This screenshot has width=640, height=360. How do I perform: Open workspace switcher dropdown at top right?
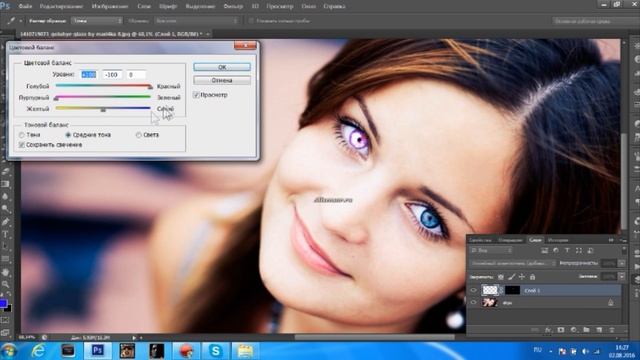[596, 21]
